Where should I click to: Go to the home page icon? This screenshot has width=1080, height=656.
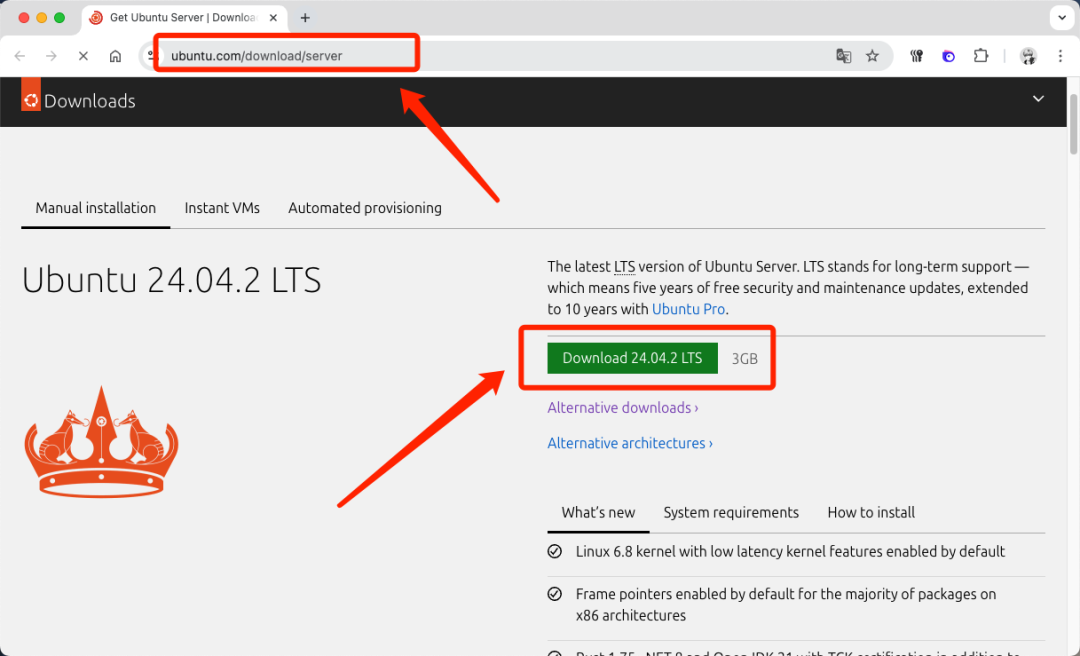115,56
